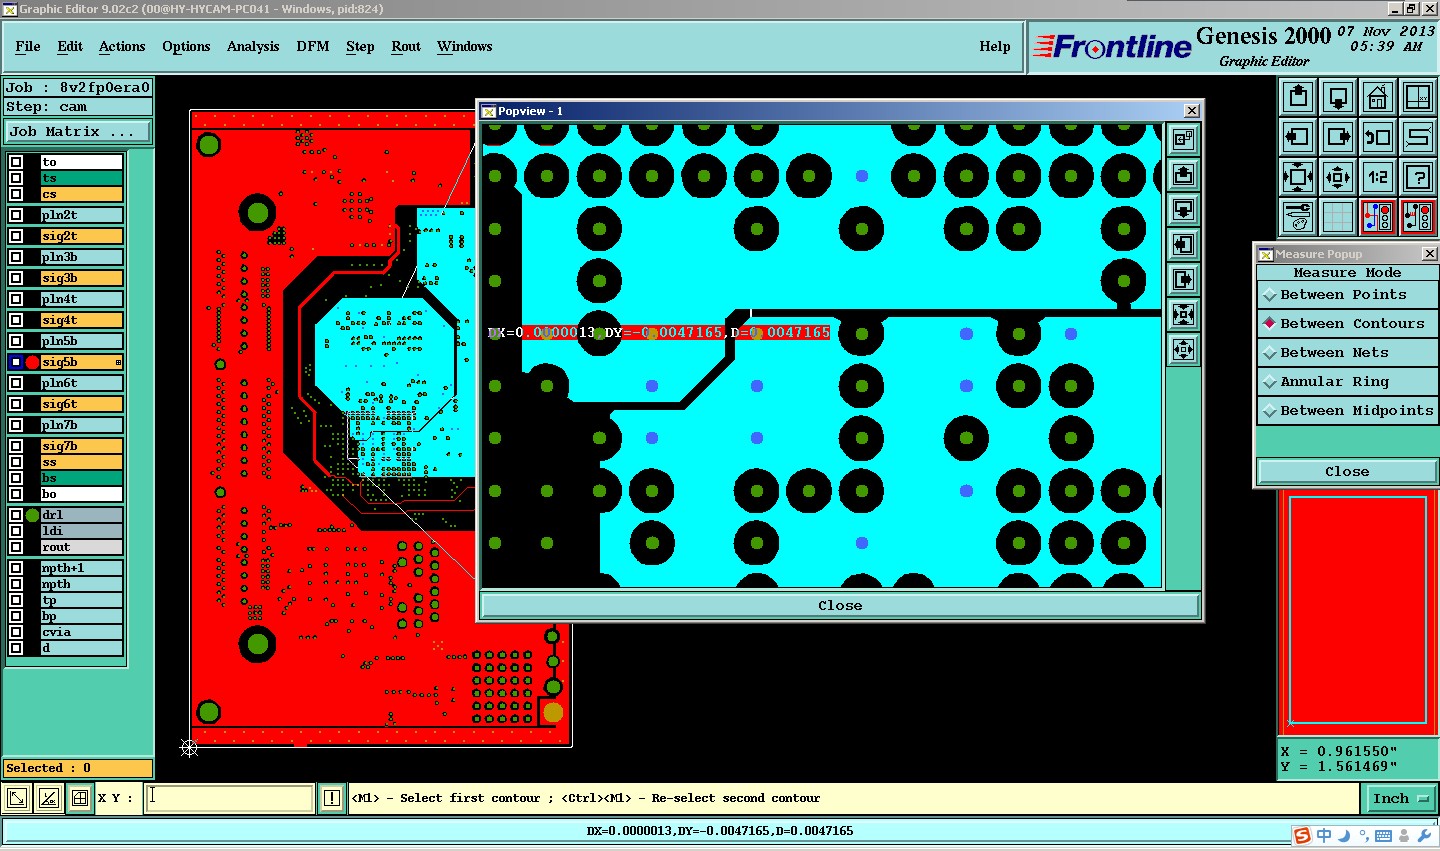Screen dimensions: 1440x851
Task: Pan left in Popview using its toolbar
Action: tap(1183, 244)
